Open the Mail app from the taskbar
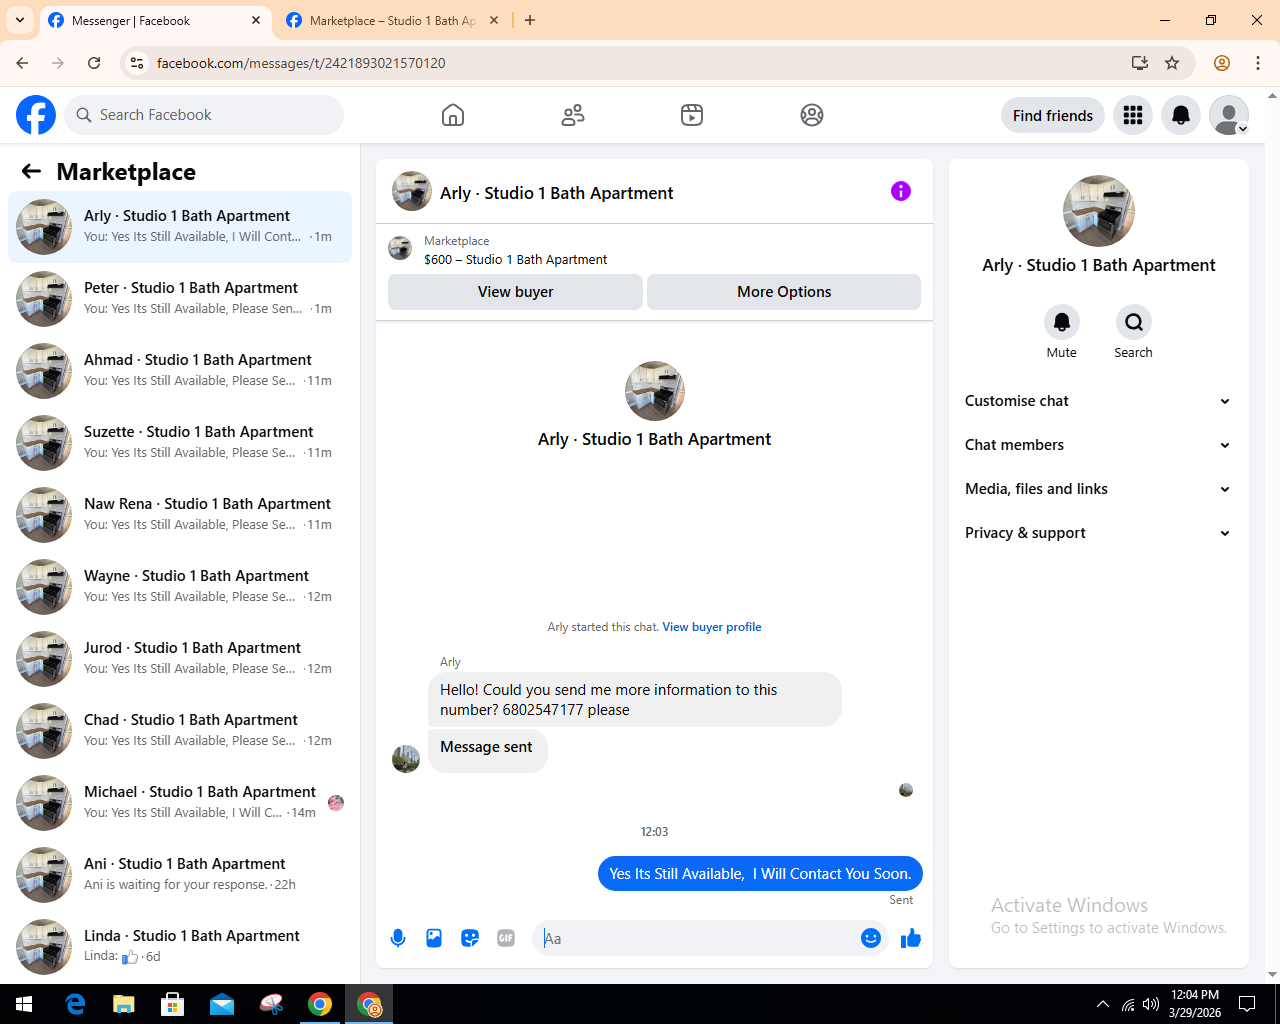Viewport: 1280px width, 1024px height. point(222,1004)
